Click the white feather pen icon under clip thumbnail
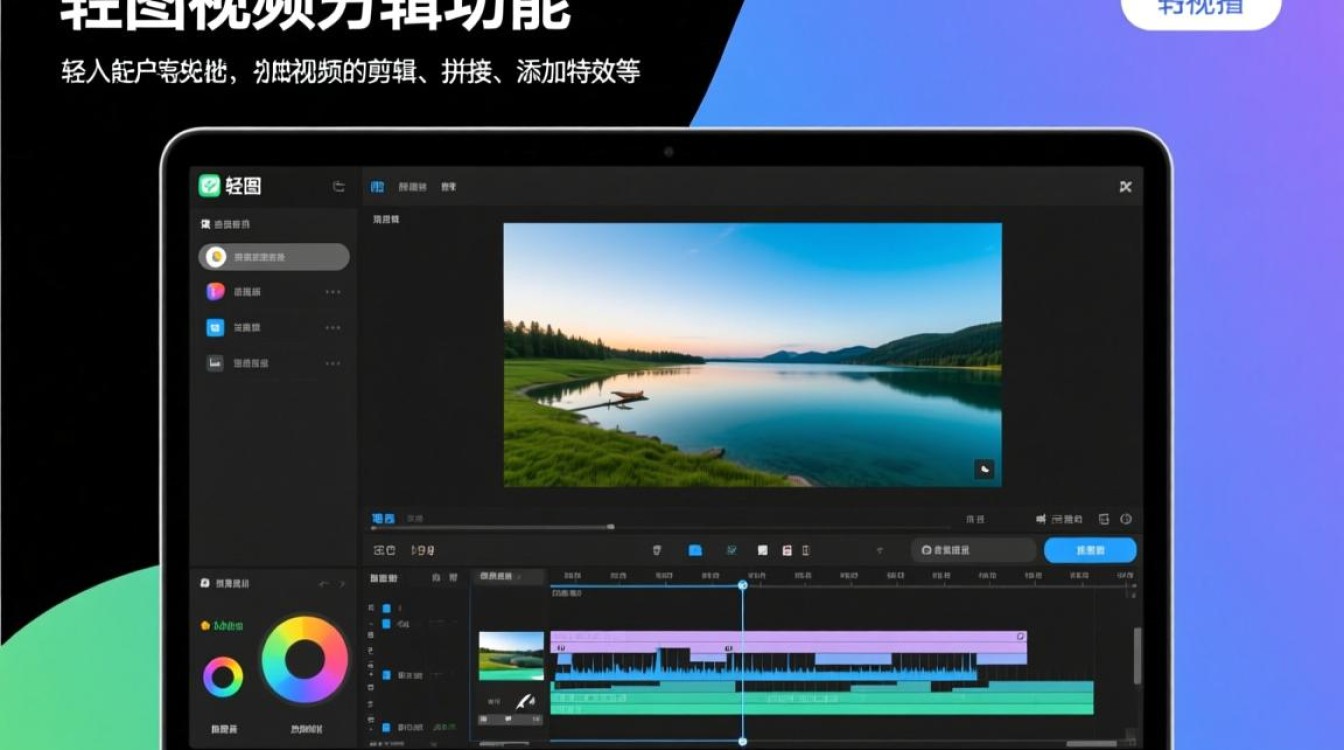 click(x=525, y=702)
